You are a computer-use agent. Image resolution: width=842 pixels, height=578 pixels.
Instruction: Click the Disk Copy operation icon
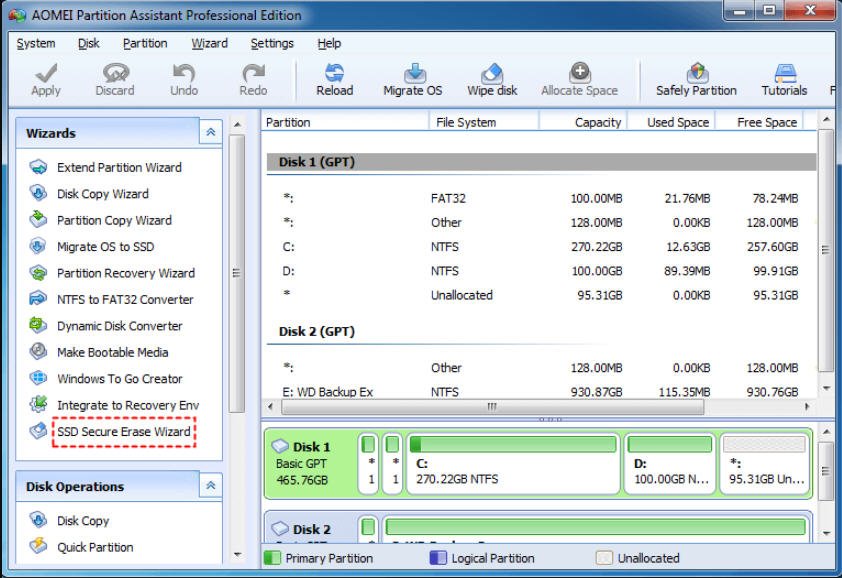(38, 520)
